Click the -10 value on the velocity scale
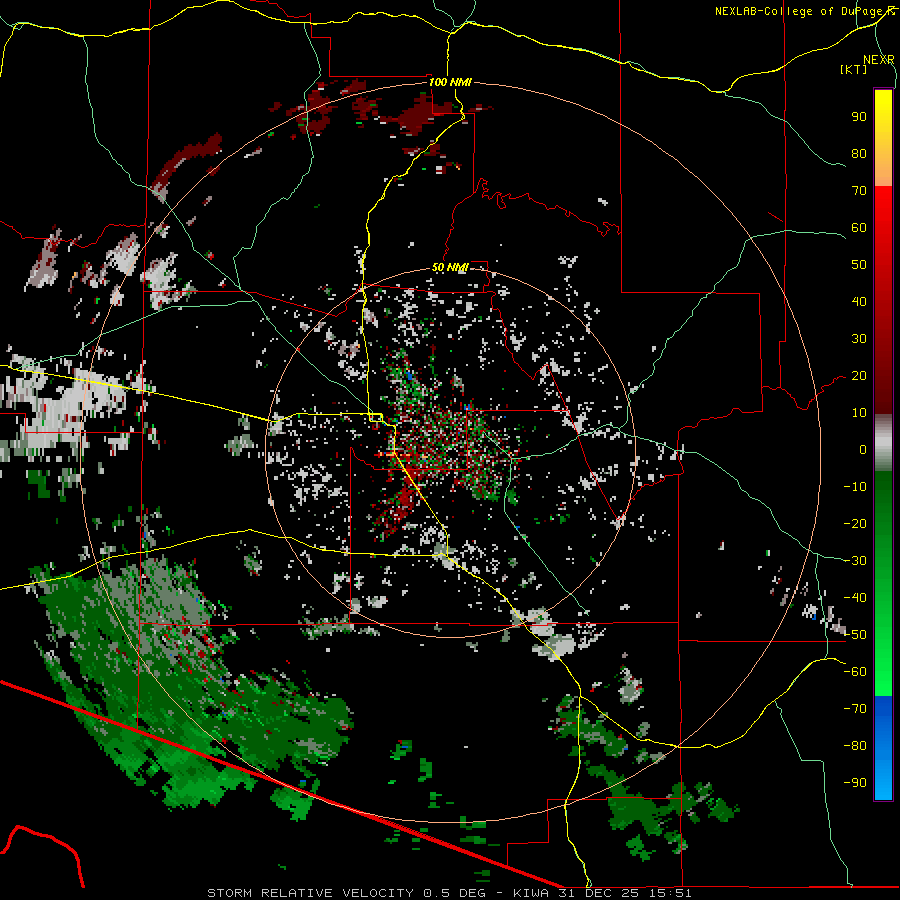 [x=855, y=487]
